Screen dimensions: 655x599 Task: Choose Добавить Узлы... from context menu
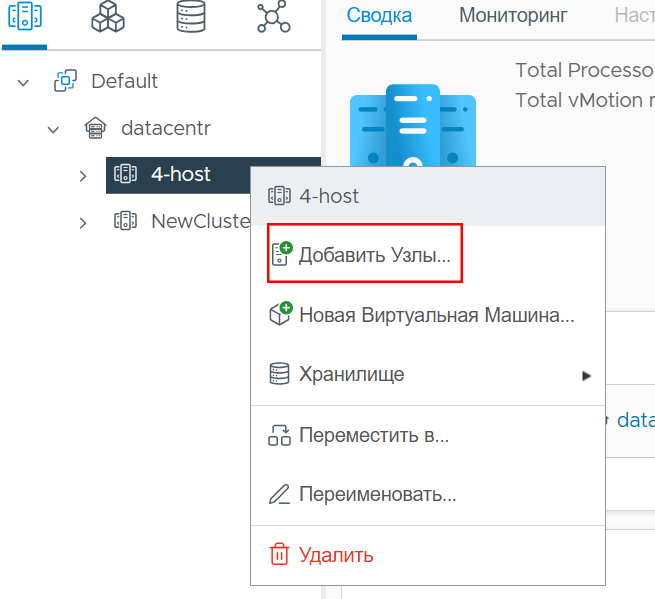[x=428, y=254]
